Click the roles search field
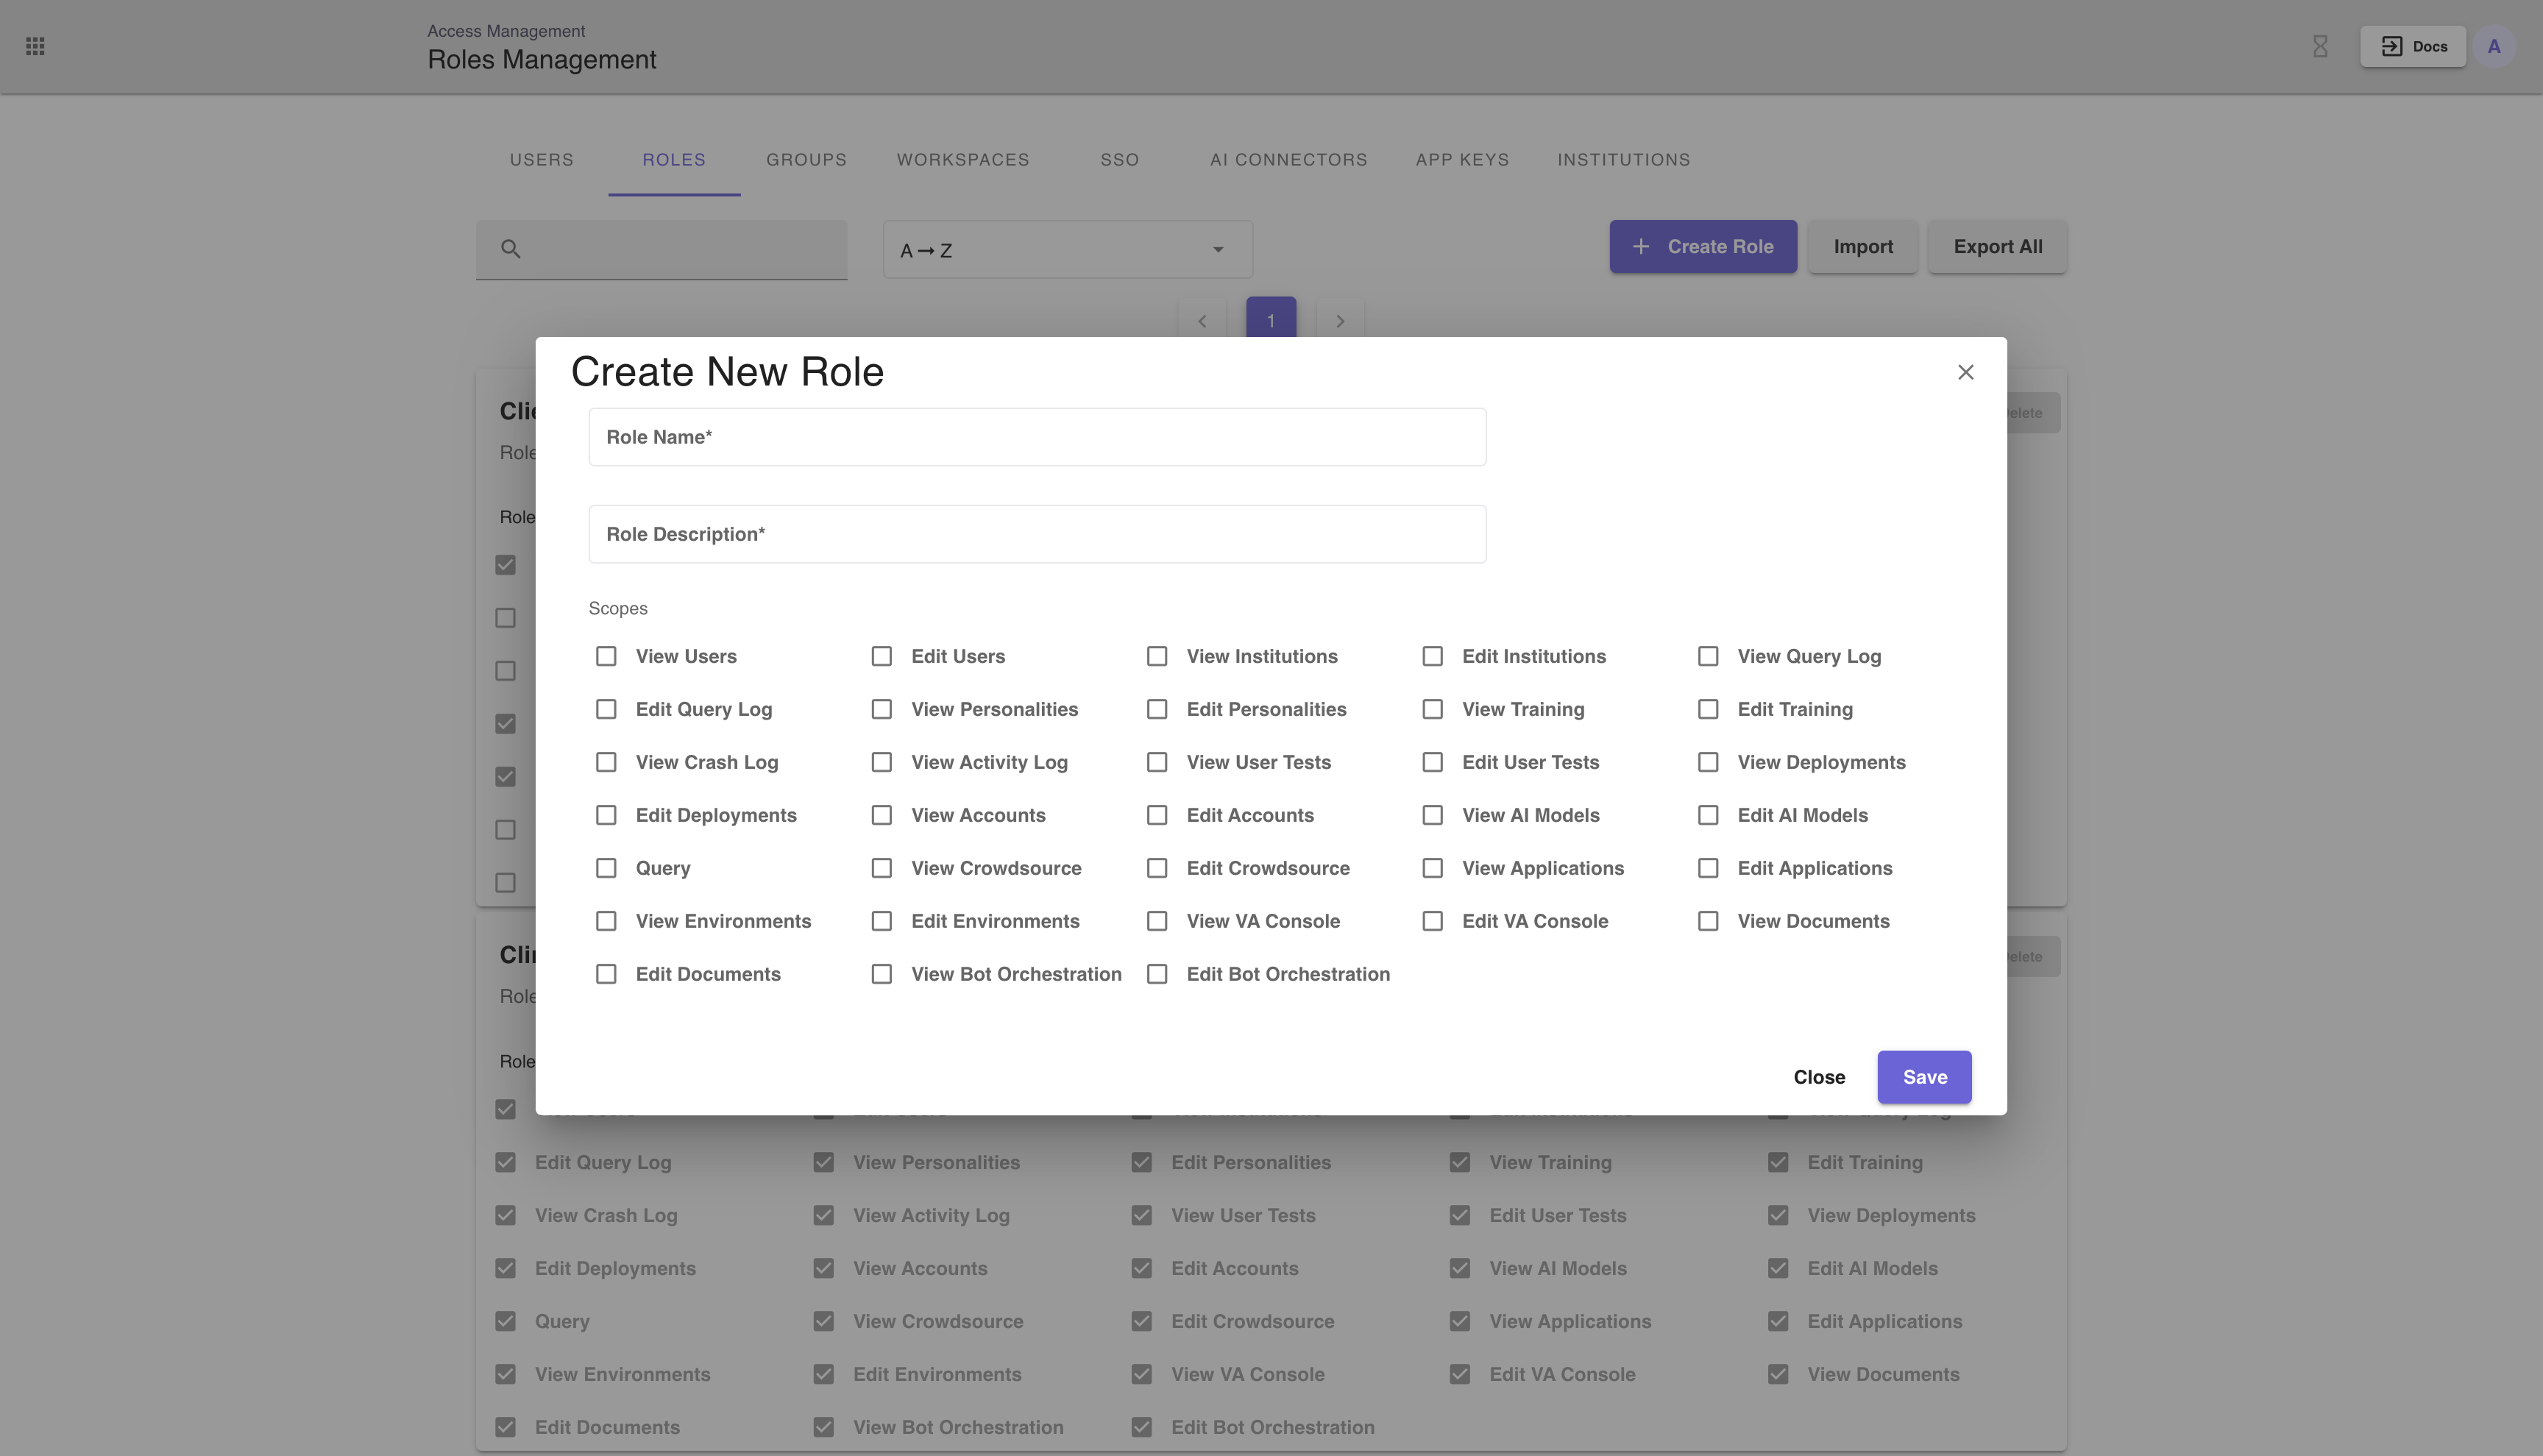The width and height of the screenshot is (2543, 1456). tap(661, 250)
